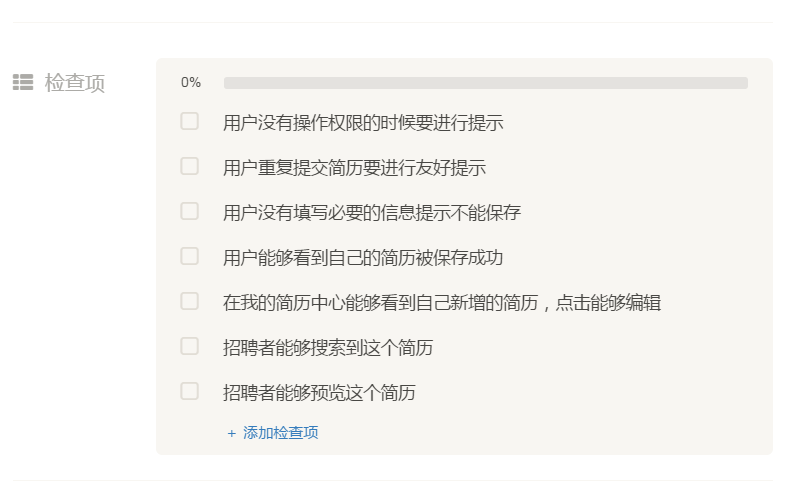Select the text 用户没有填写必要的信息提示不能保存
787x481 pixels.
[372, 213]
